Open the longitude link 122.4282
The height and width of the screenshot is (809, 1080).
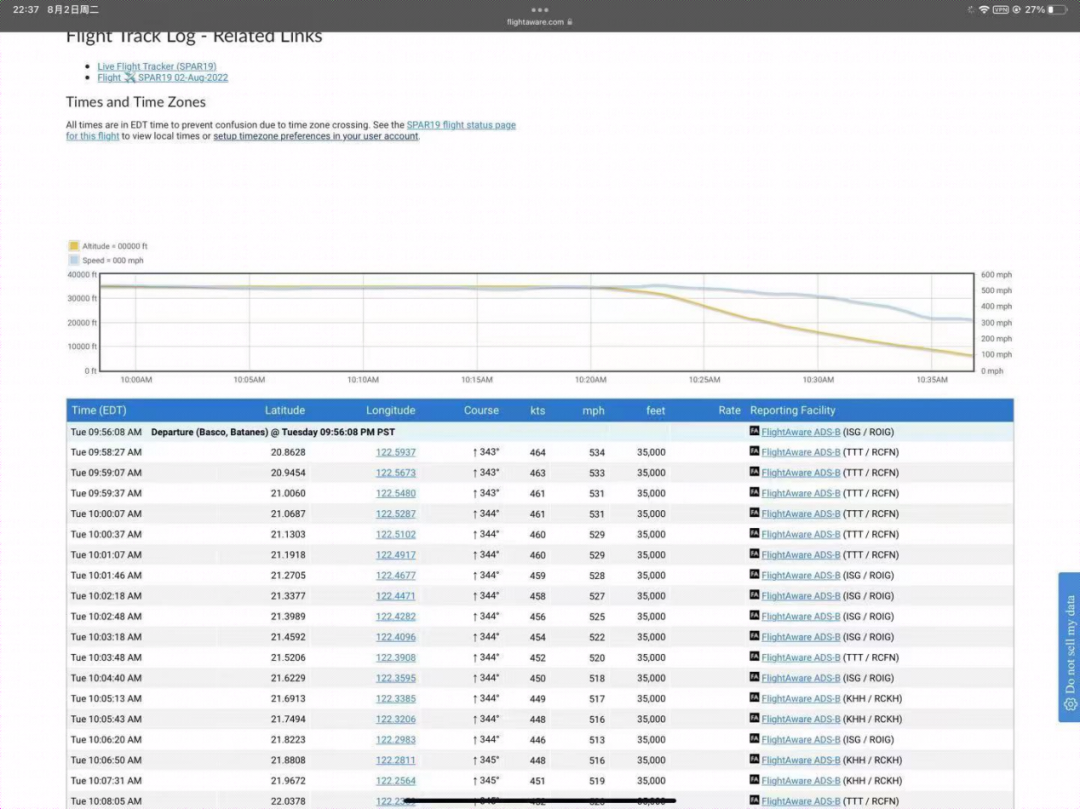coord(395,616)
